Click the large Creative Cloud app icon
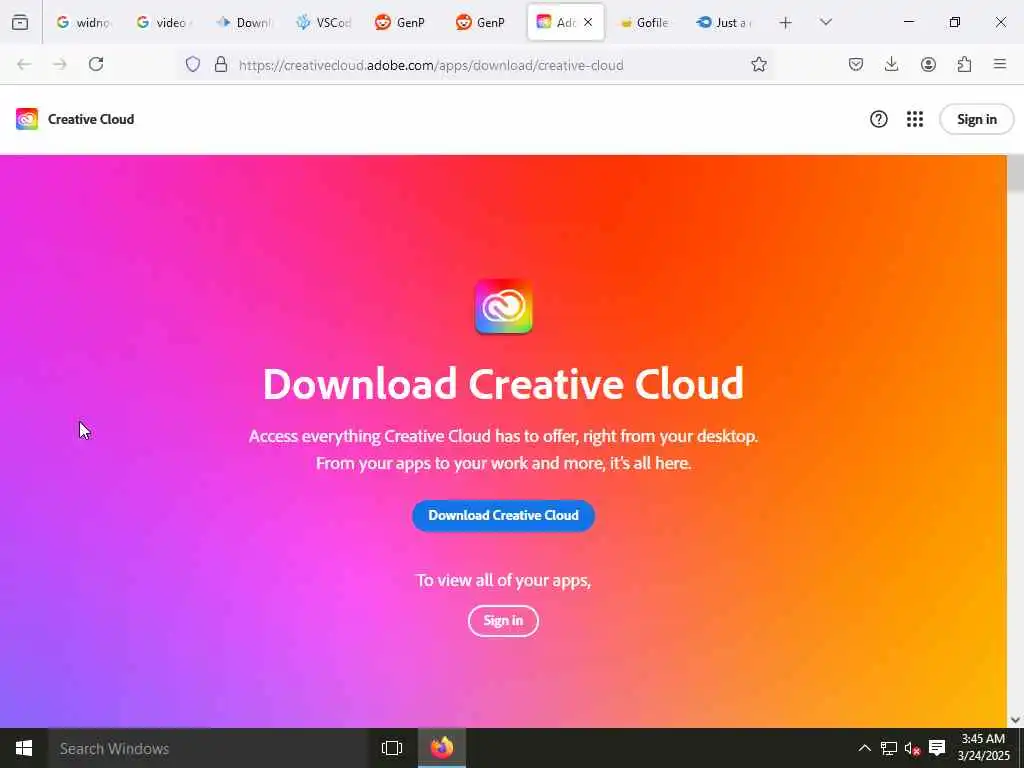Viewport: 1024px width, 768px height. 504,306
